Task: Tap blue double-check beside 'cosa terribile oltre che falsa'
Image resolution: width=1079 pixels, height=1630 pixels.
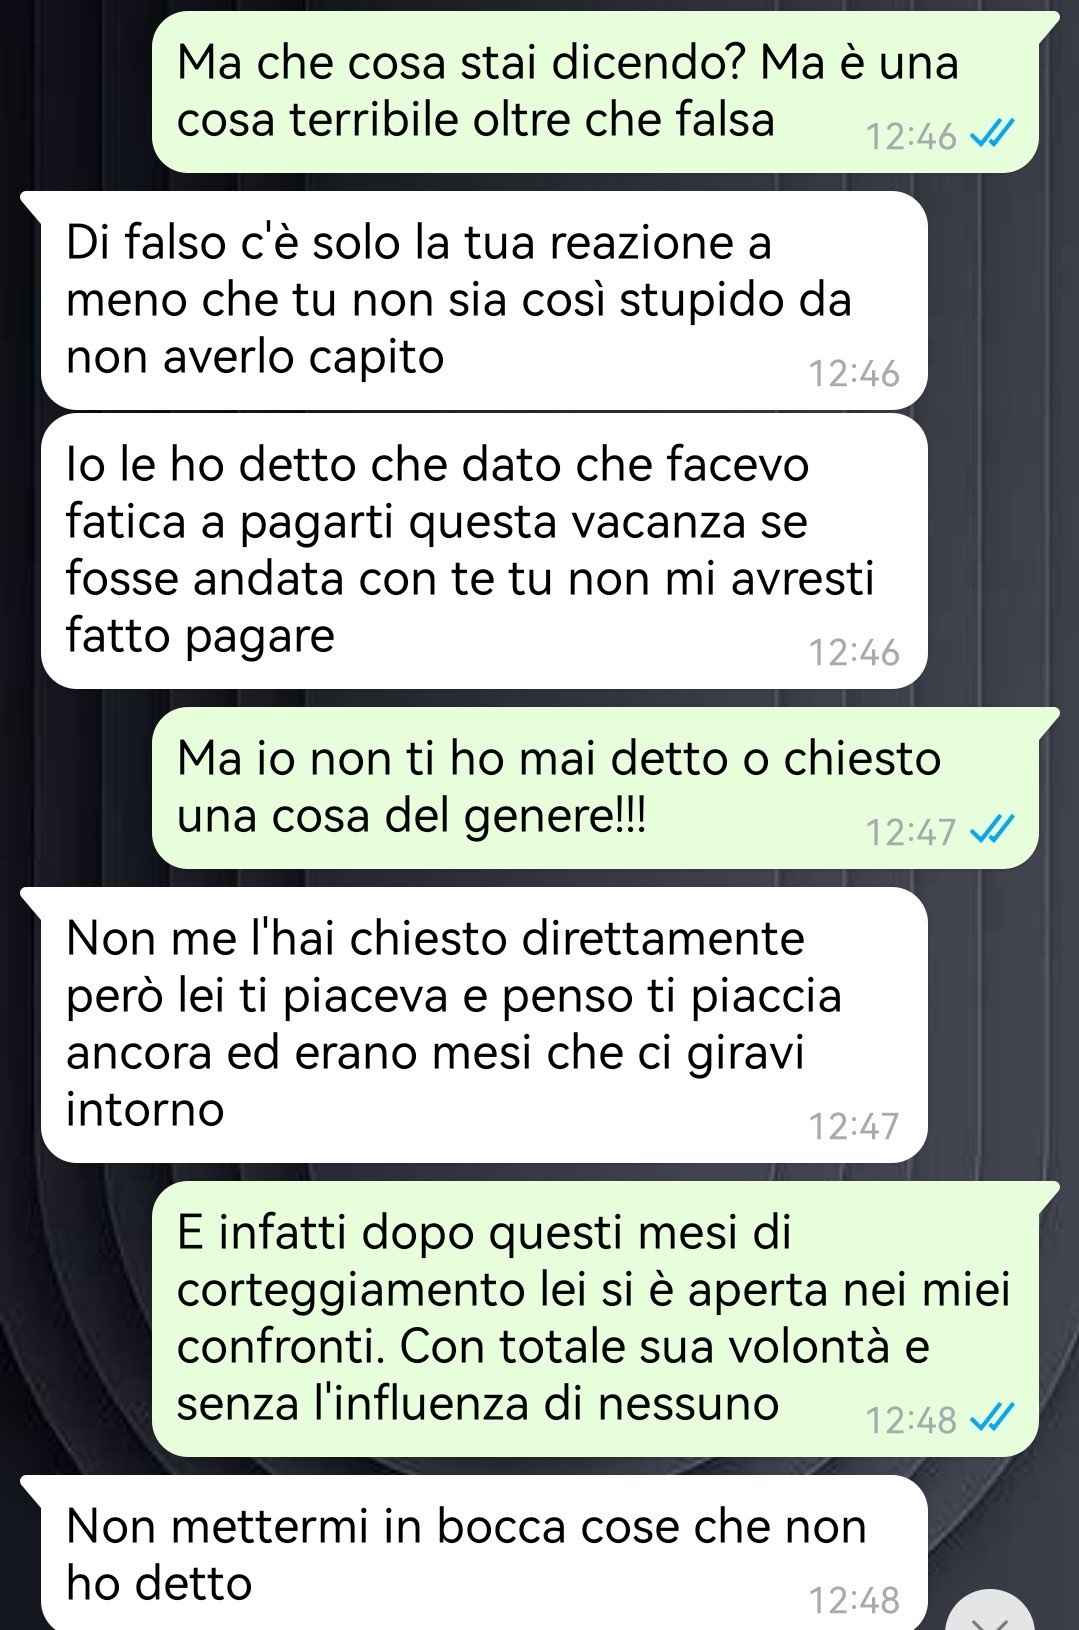Action: click(993, 134)
